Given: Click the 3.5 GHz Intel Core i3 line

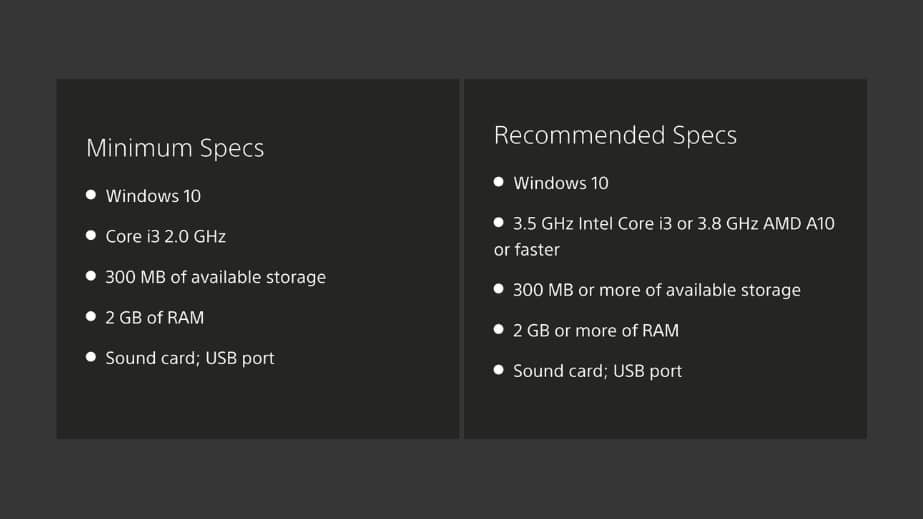Looking at the screenshot, I should click(674, 224).
